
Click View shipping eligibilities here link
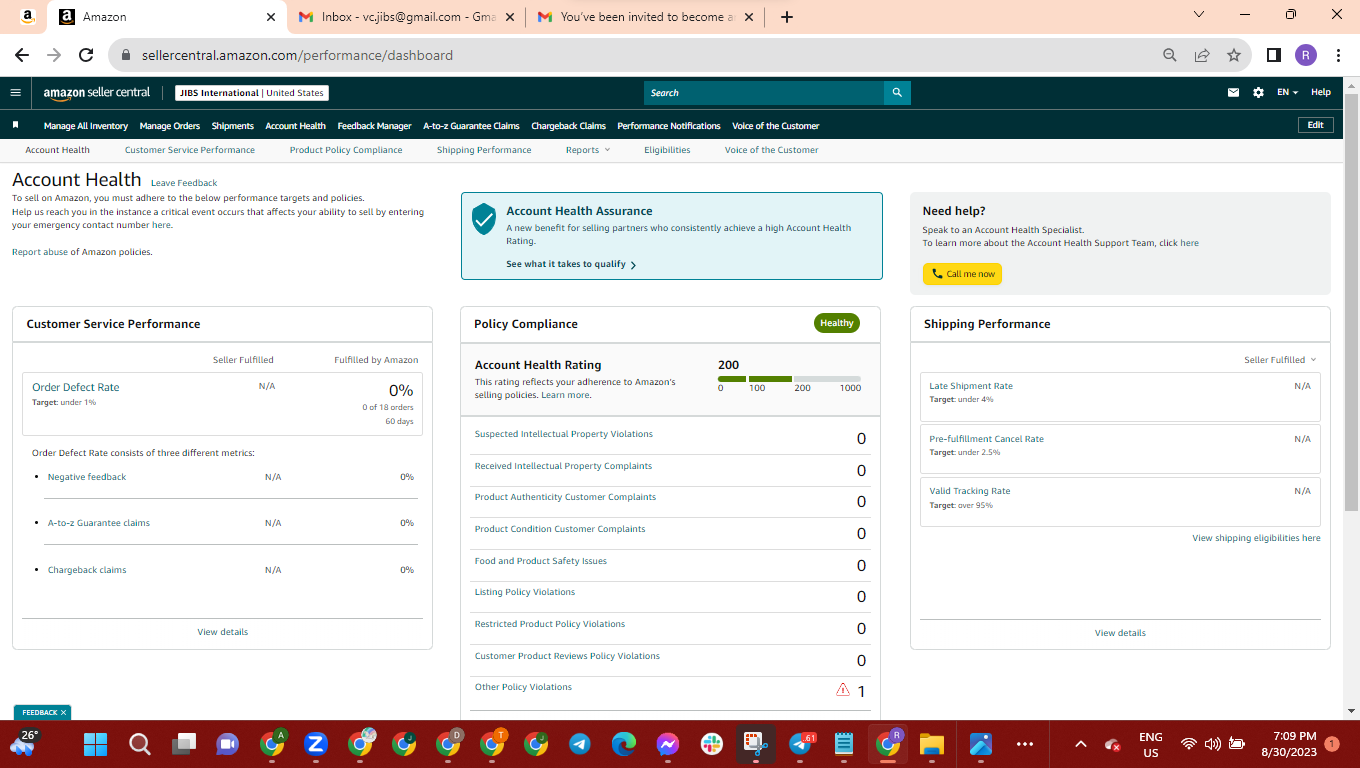tap(1256, 538)
